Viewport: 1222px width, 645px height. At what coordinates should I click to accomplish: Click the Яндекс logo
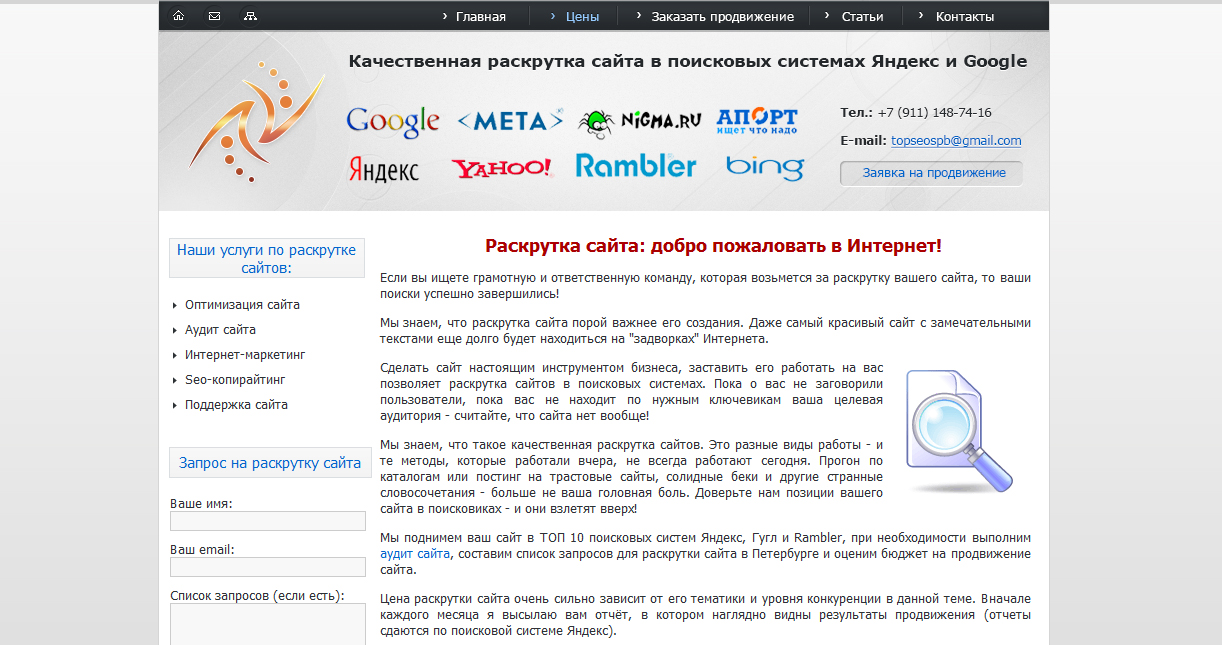click(384, 169)
